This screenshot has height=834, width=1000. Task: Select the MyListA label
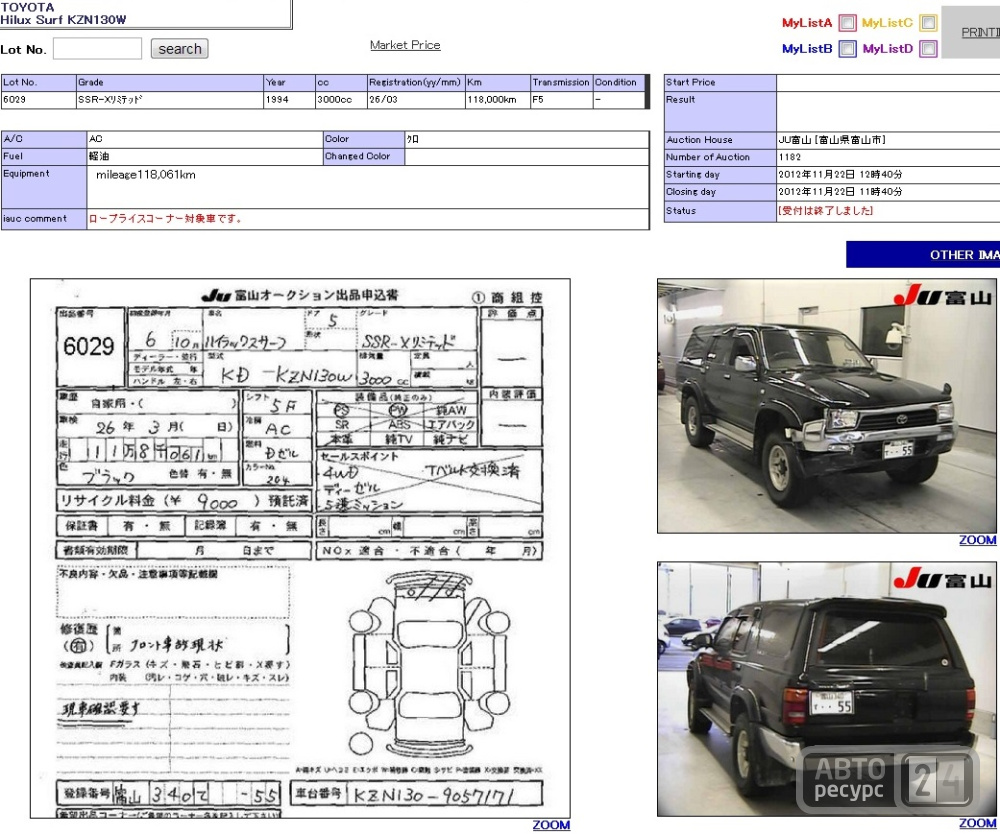click(807, 23)
